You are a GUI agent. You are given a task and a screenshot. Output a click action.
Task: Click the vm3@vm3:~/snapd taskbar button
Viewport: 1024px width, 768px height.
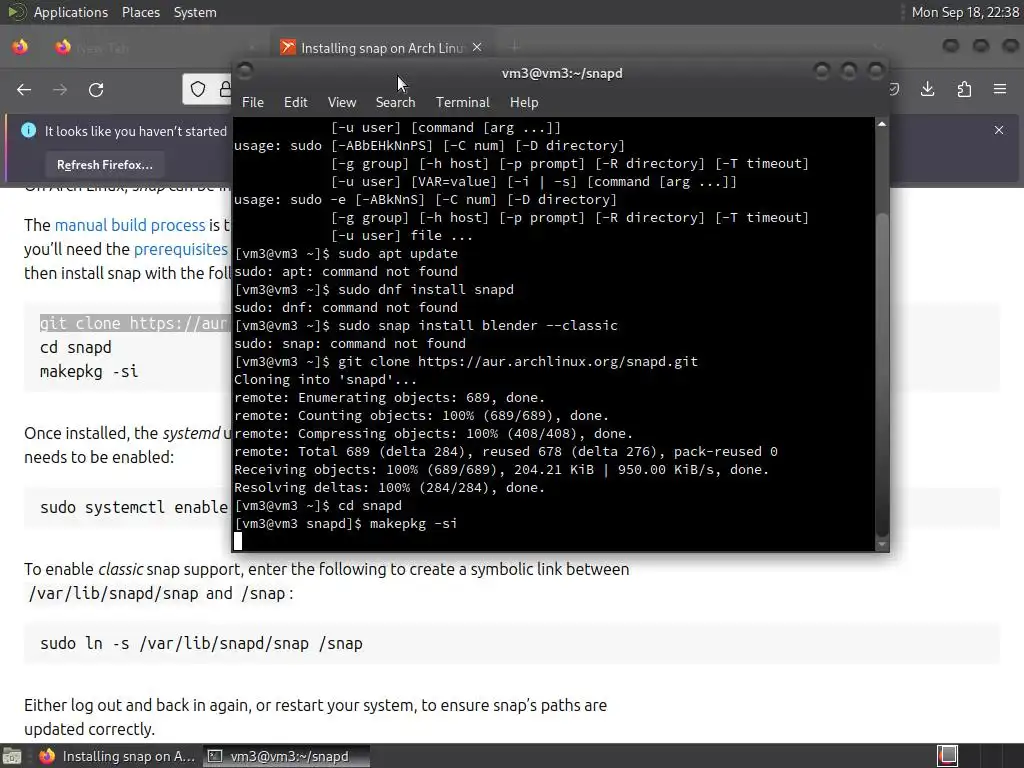click(x=286, y=756)
